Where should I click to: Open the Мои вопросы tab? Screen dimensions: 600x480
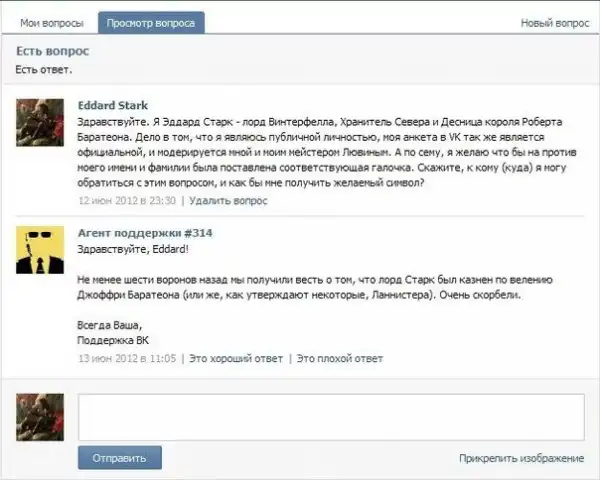tap(52, 22)
